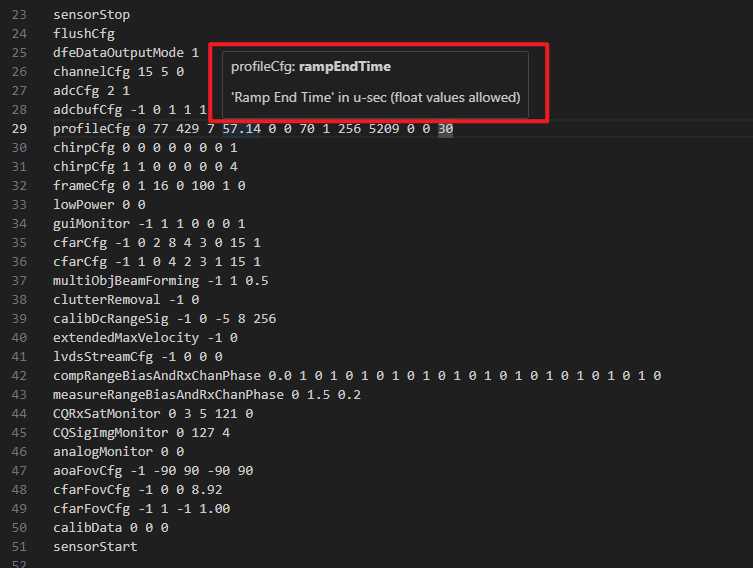
Task: Click the guiMonitor line
Action: (149, 224)
